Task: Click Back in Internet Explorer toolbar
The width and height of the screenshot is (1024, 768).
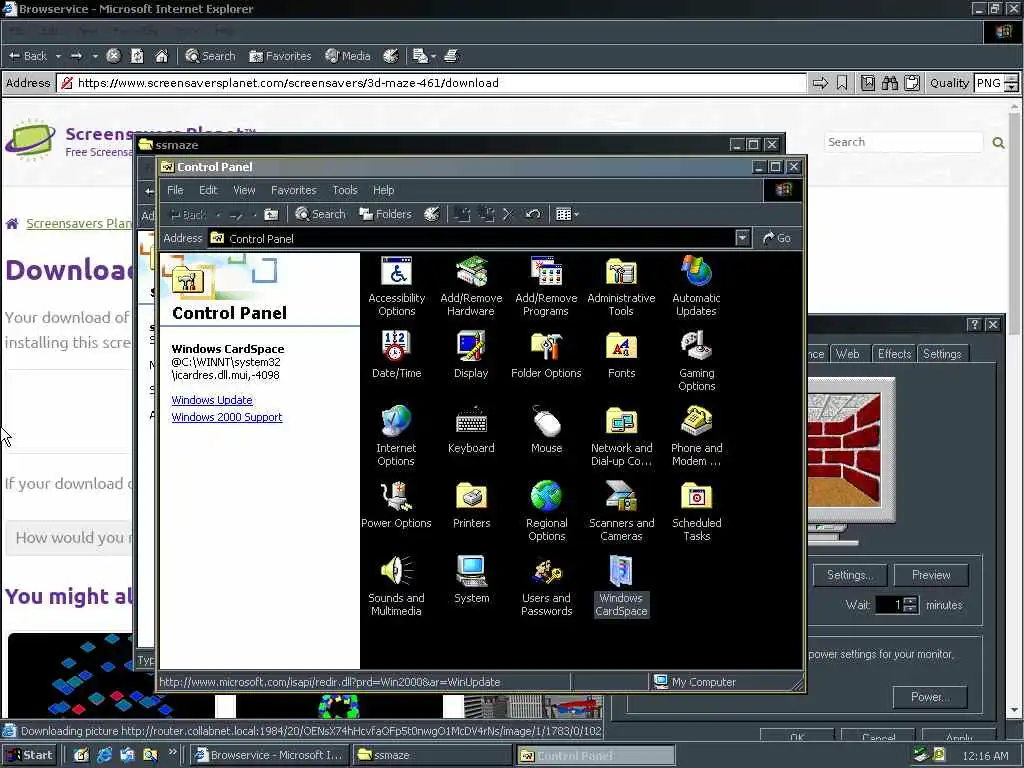Action: coord(28,56)
